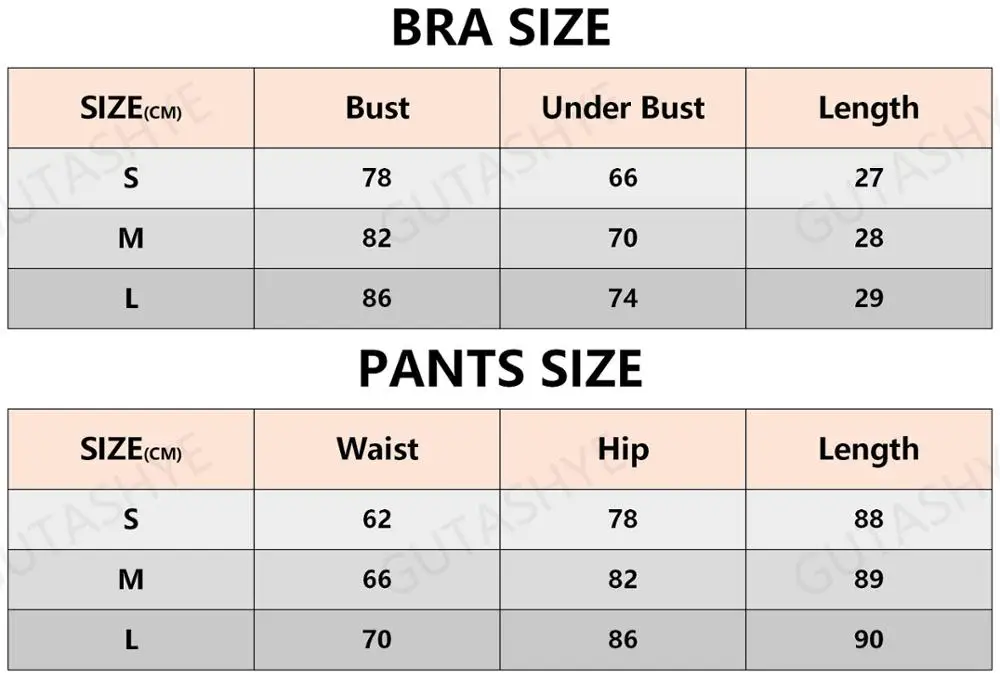Select the Bust column header
The width and height of the screenshot is (1000, 678).
tap(377, 108)
